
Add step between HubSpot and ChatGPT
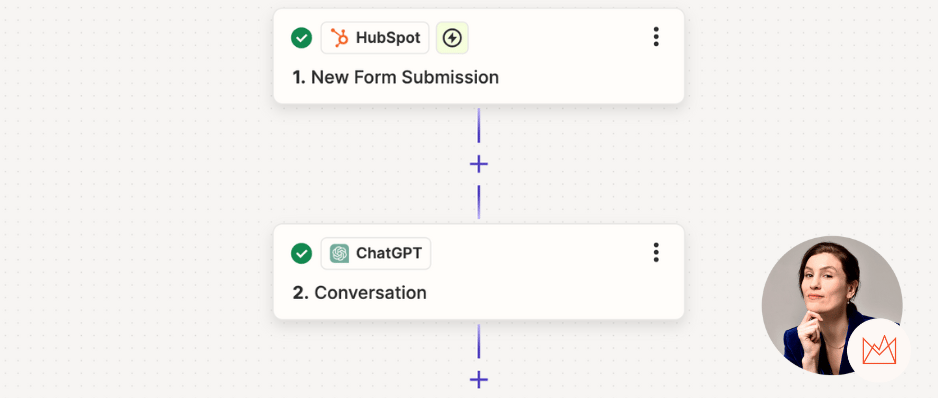479,164
